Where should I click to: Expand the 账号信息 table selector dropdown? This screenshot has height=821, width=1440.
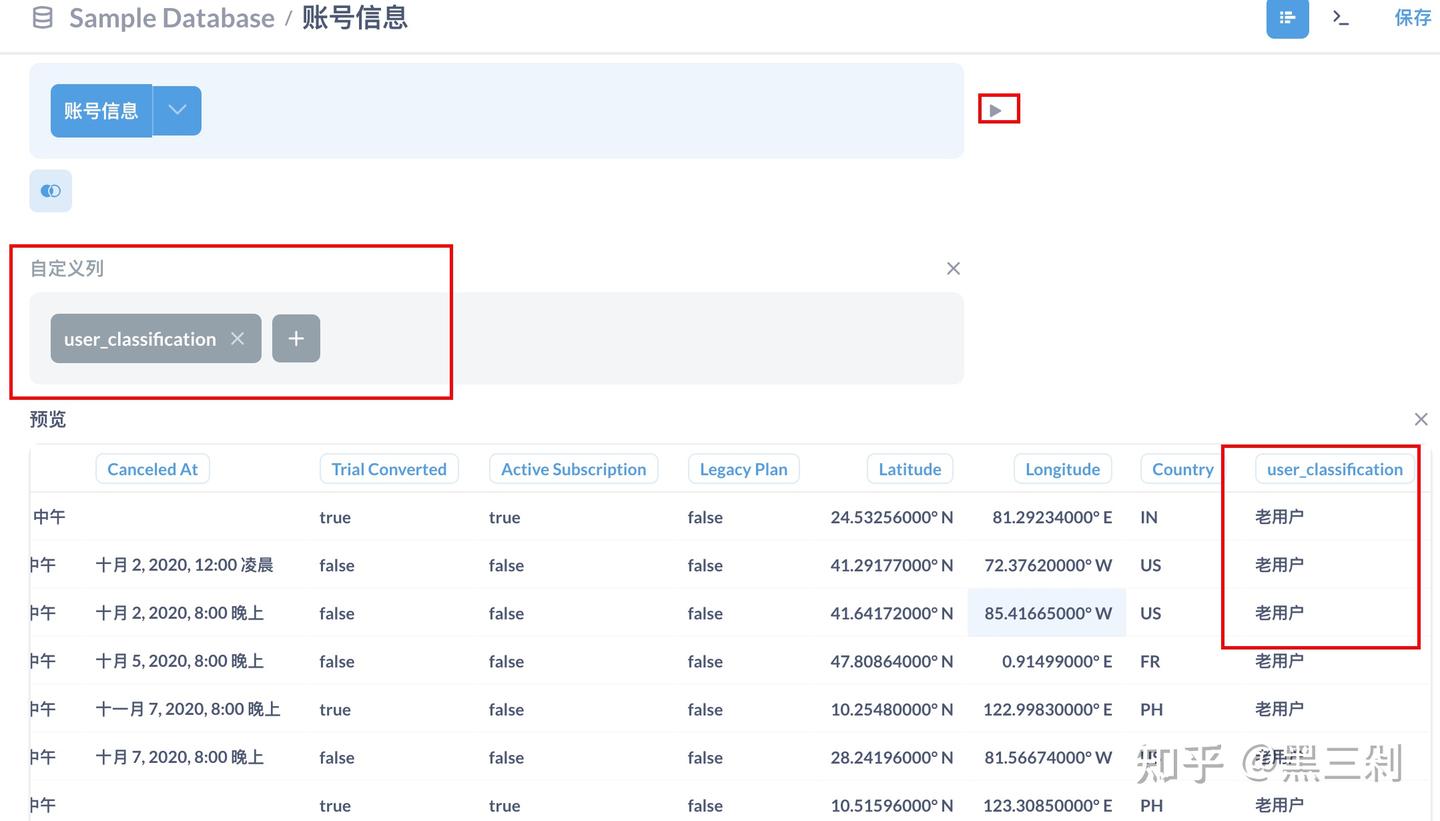coord(176,110)
